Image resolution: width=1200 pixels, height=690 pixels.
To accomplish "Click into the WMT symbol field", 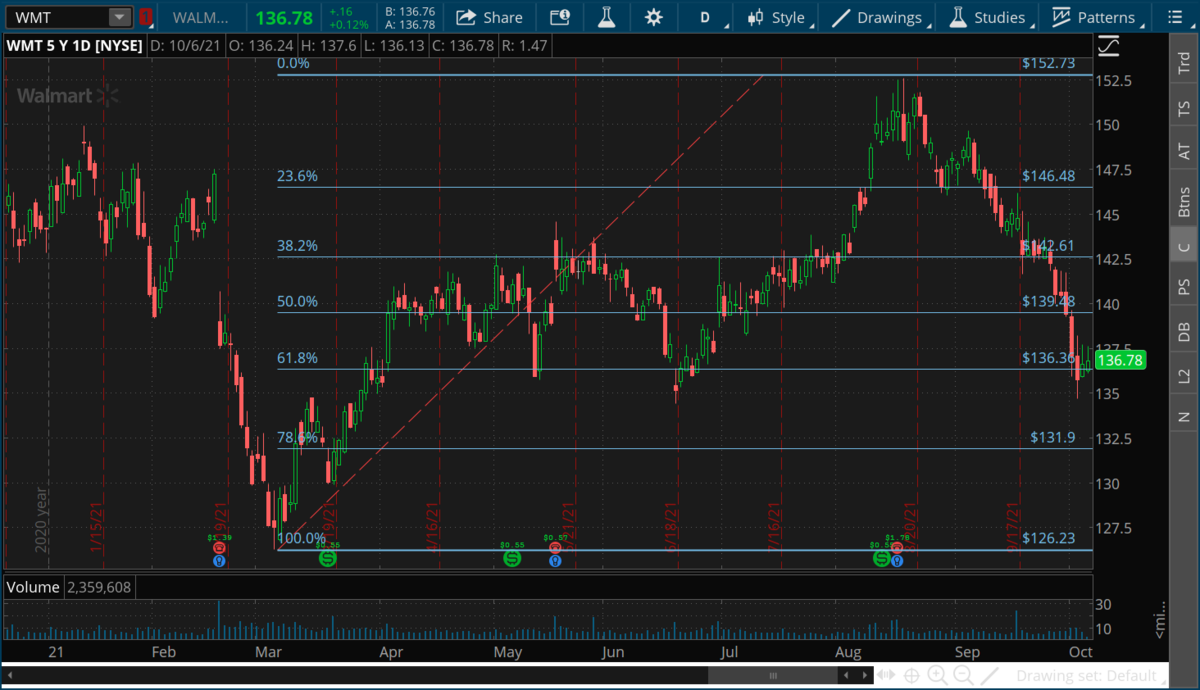I will [x=56, y=17].
